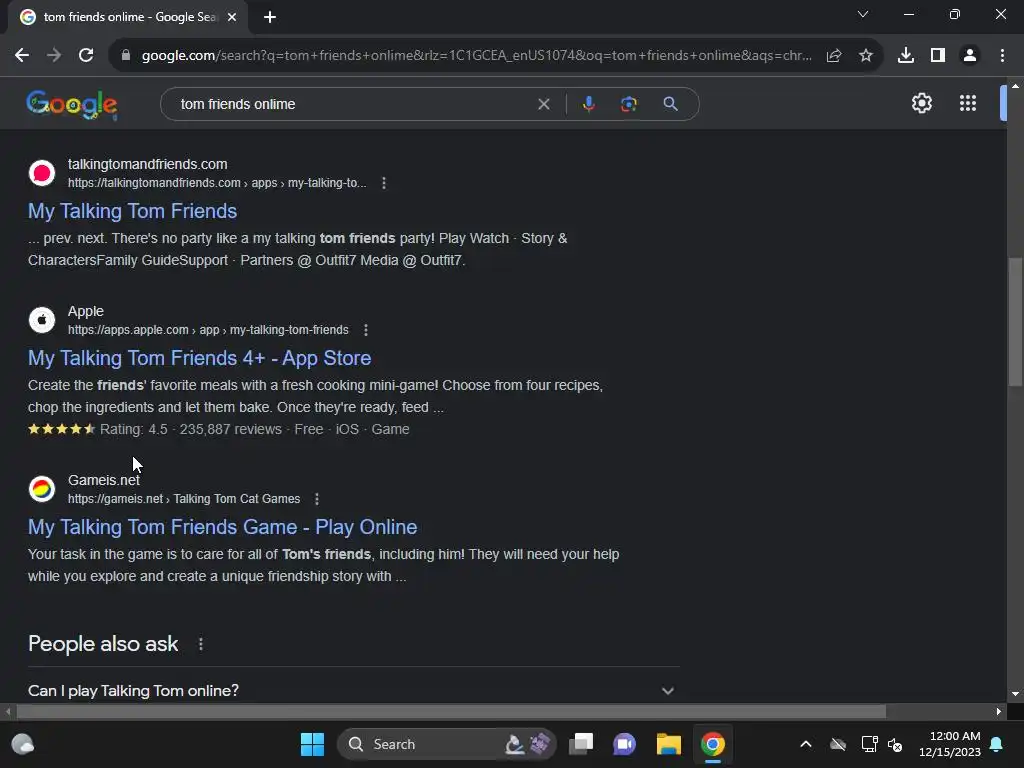This screenshot has width=1024, height=768.
Task: Open My Talking Tom Friends Game Play Online
Action: point(223,527)
